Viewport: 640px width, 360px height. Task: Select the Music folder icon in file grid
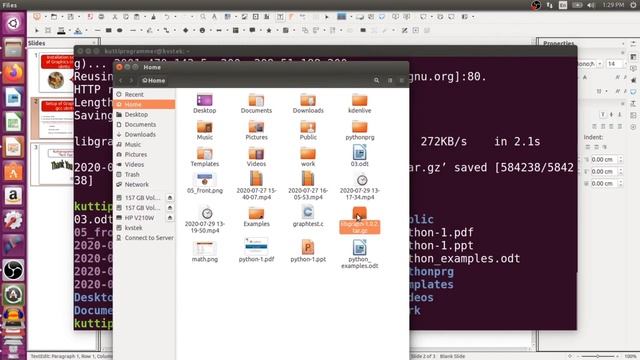[204, 130]
